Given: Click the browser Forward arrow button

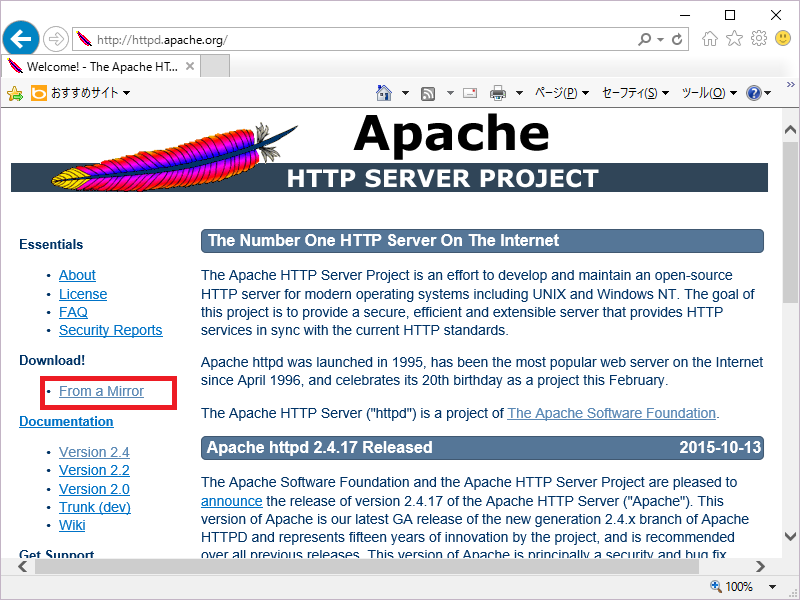Looking at the screenshot, I should (55, 39).
